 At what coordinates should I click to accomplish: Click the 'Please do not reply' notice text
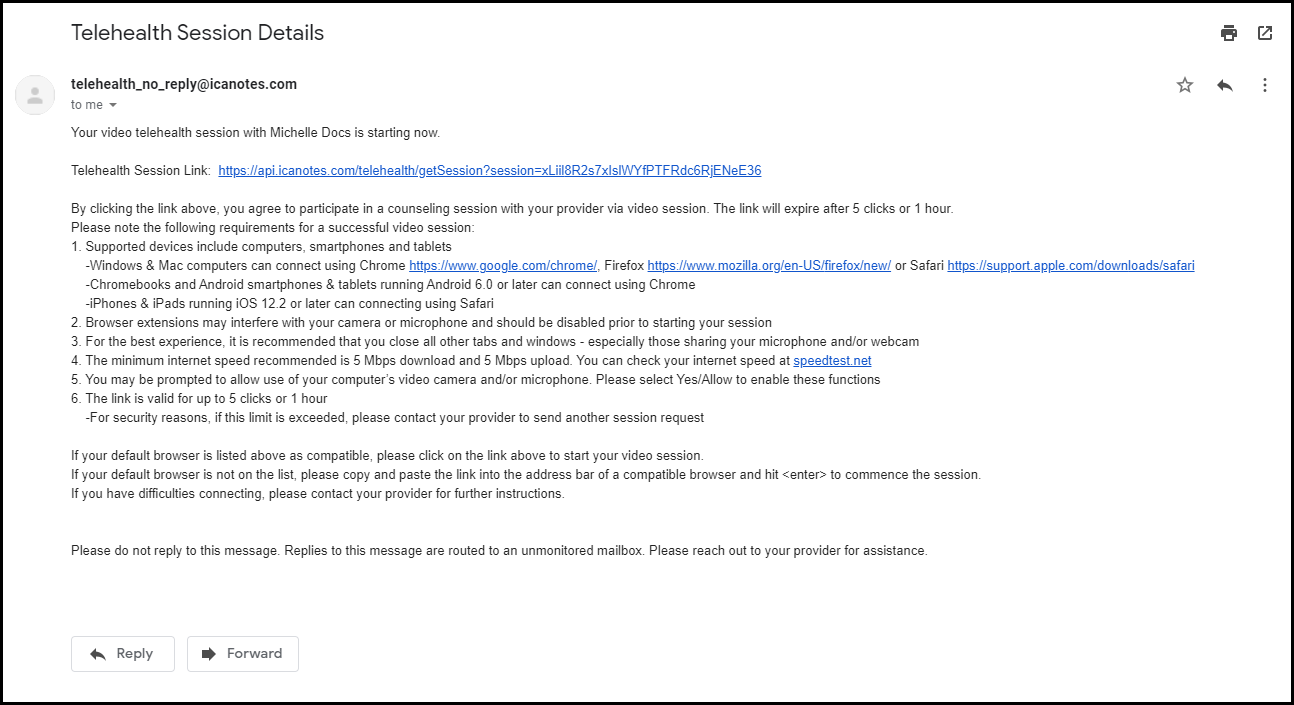[499, 551]
